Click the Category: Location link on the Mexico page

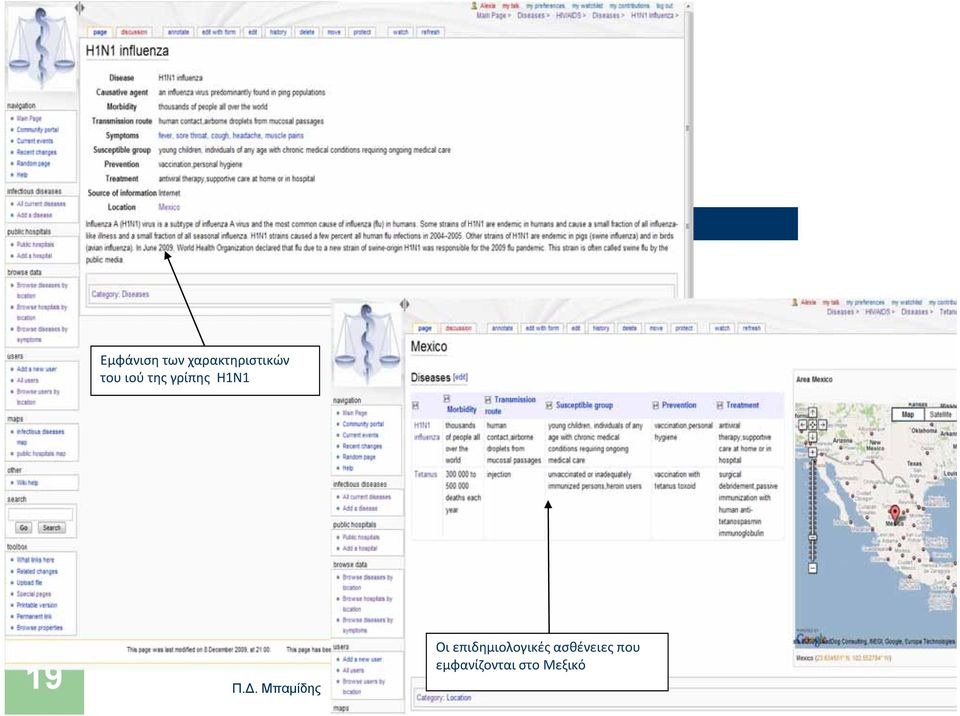(x=444, y=698)
